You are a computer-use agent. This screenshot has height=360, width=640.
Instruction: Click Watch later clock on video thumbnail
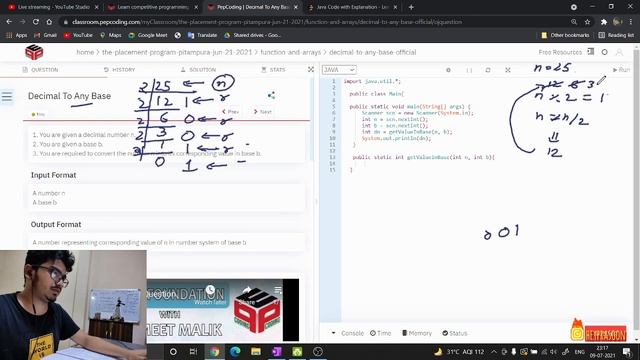(x=210, y=290)
